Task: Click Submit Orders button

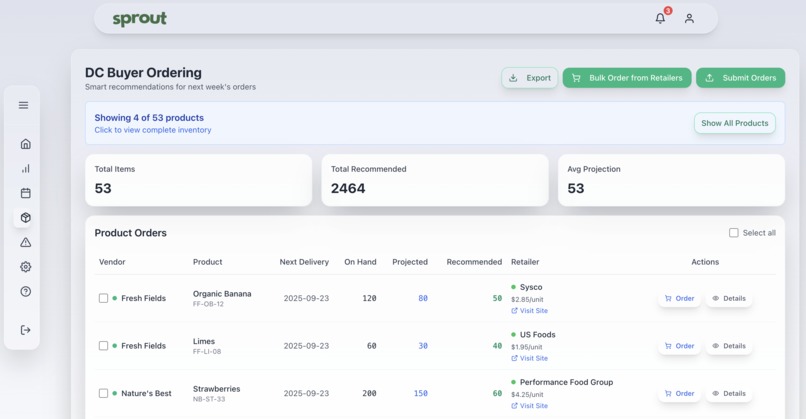Action: [x=740, y=78]
